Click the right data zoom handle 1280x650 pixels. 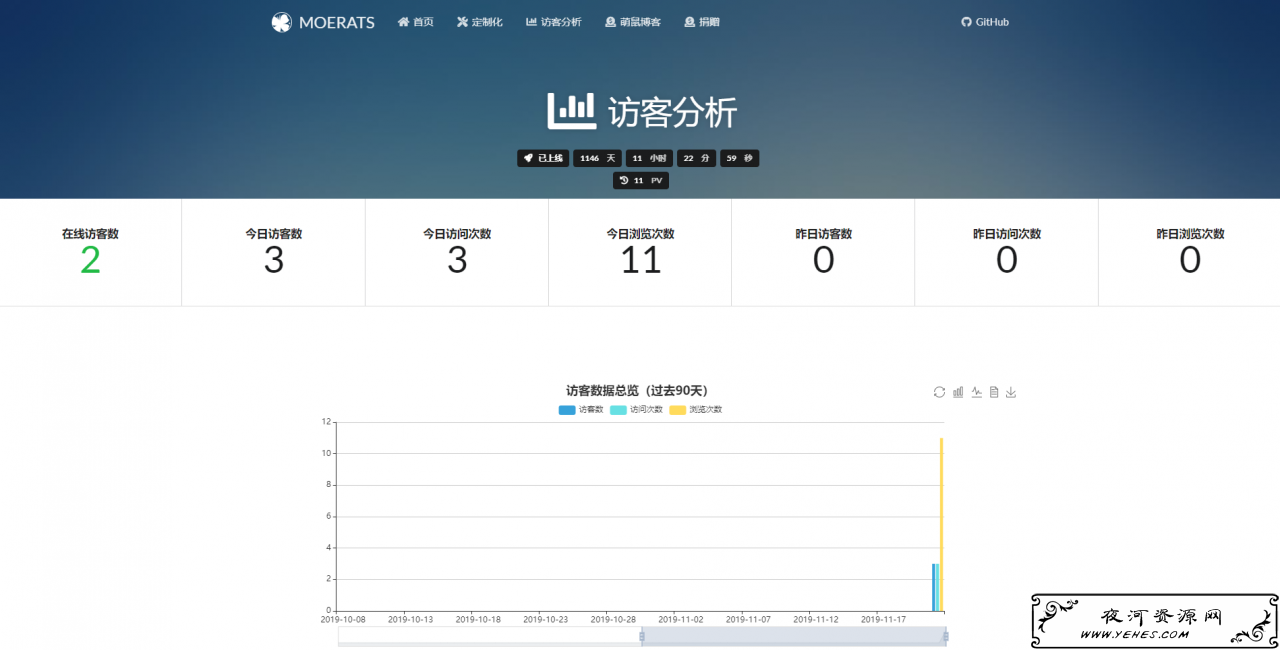point(945,636)
